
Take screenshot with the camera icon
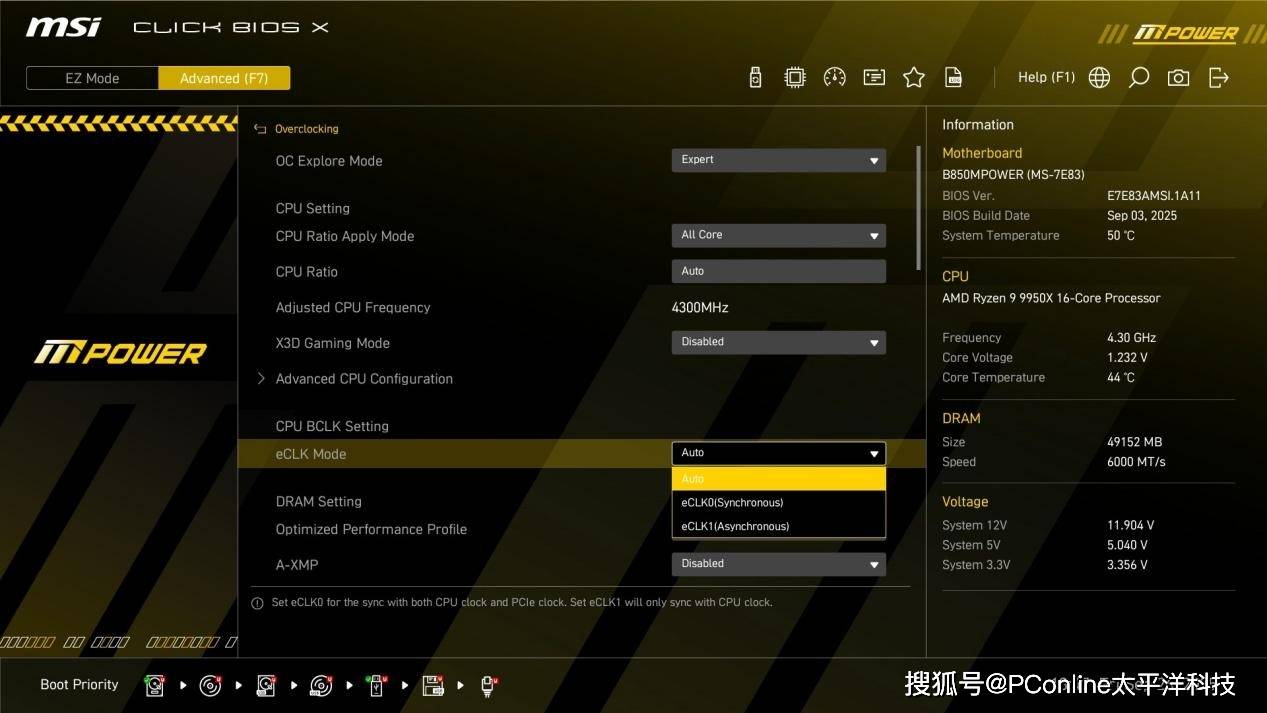pyautogui.click(x=1178, y=78)
